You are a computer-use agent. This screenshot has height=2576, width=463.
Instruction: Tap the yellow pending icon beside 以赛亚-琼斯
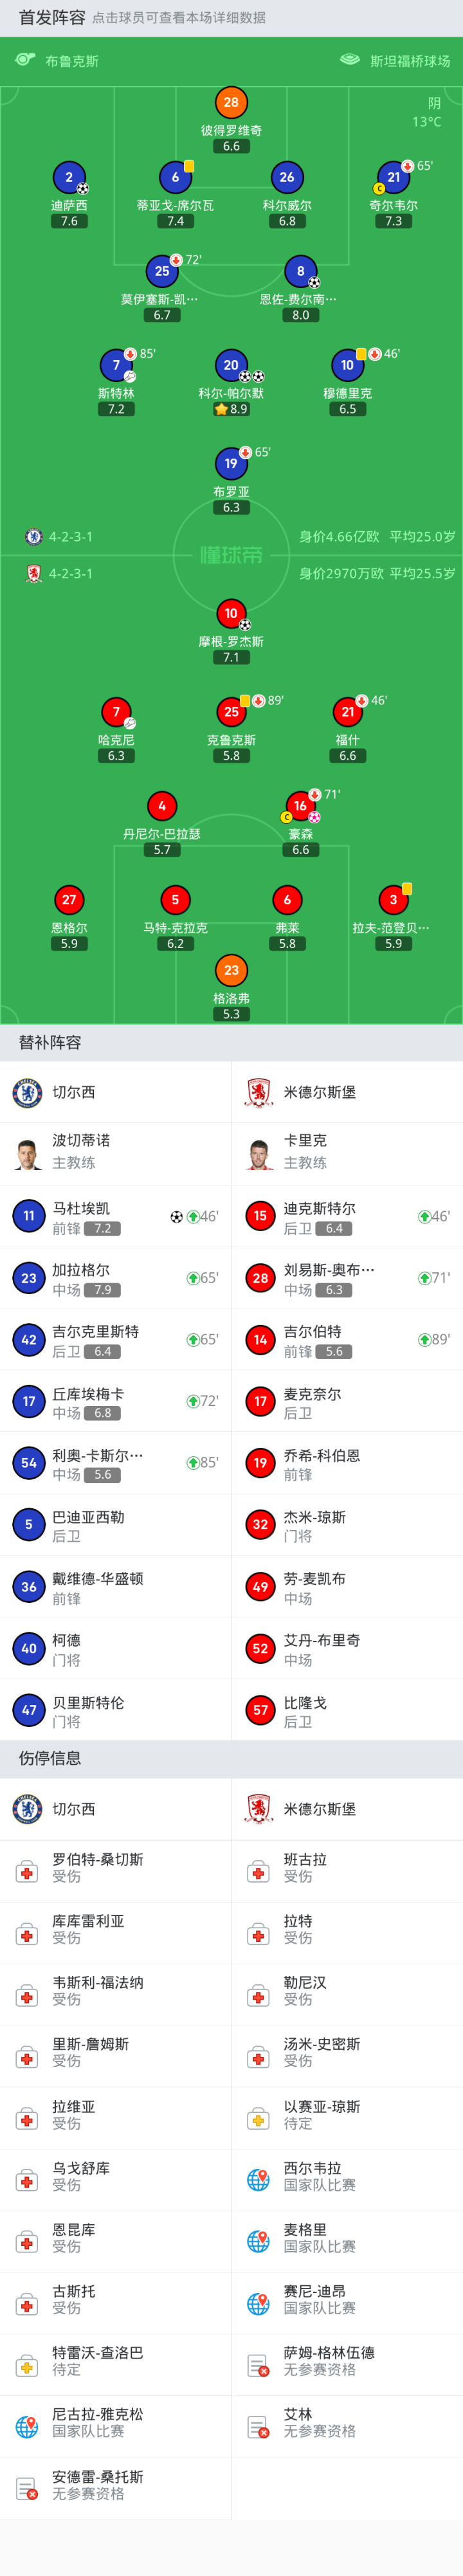pyautogui.click(x=258, y=2118)
